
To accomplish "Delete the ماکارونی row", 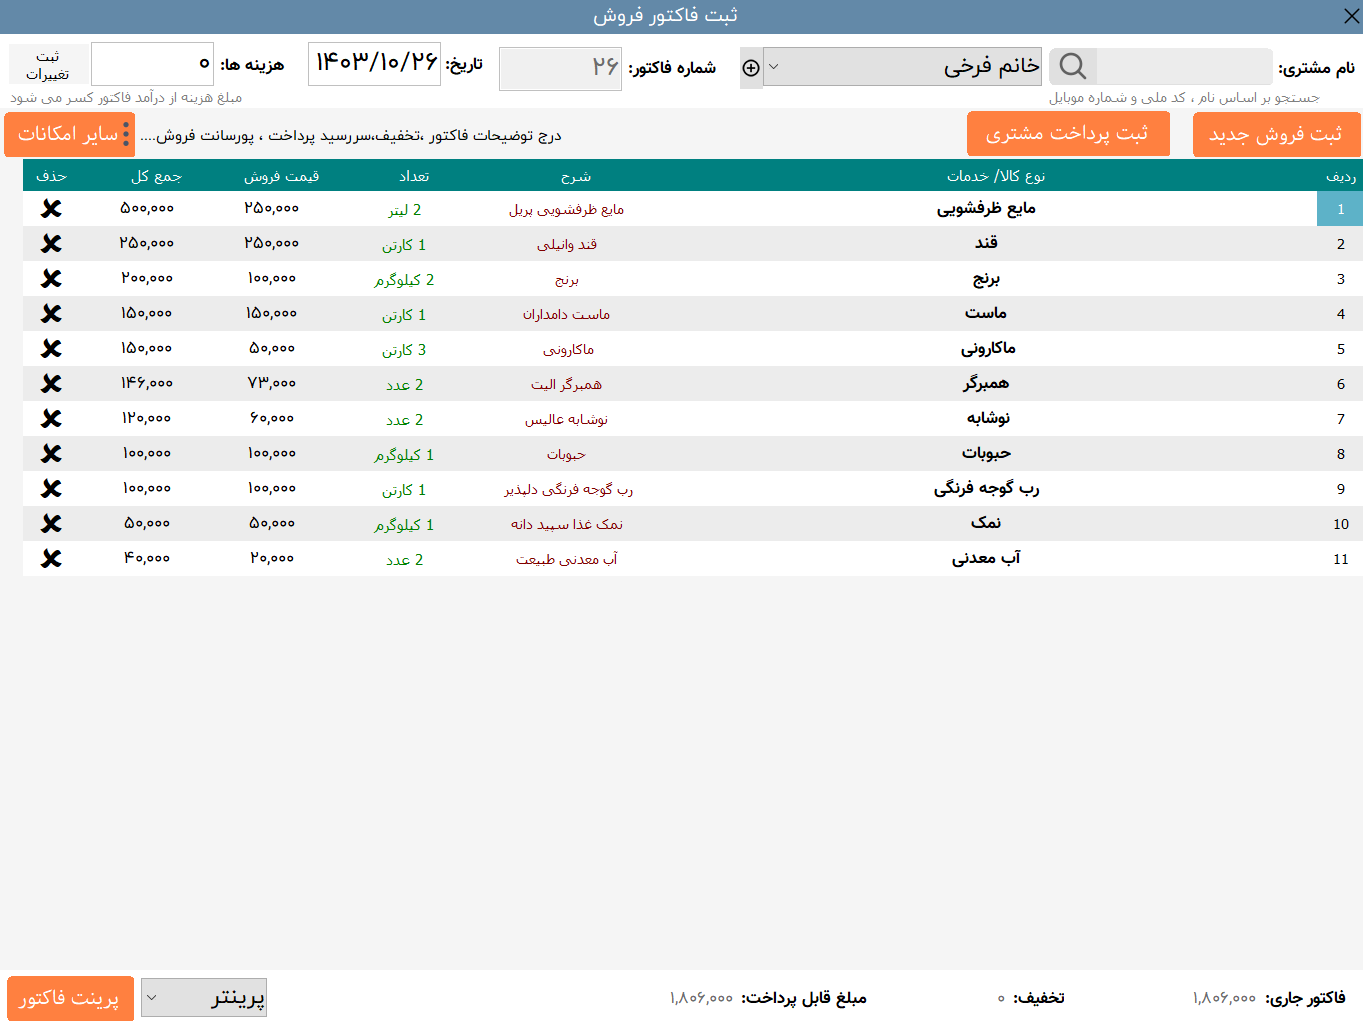I will 51,349.
